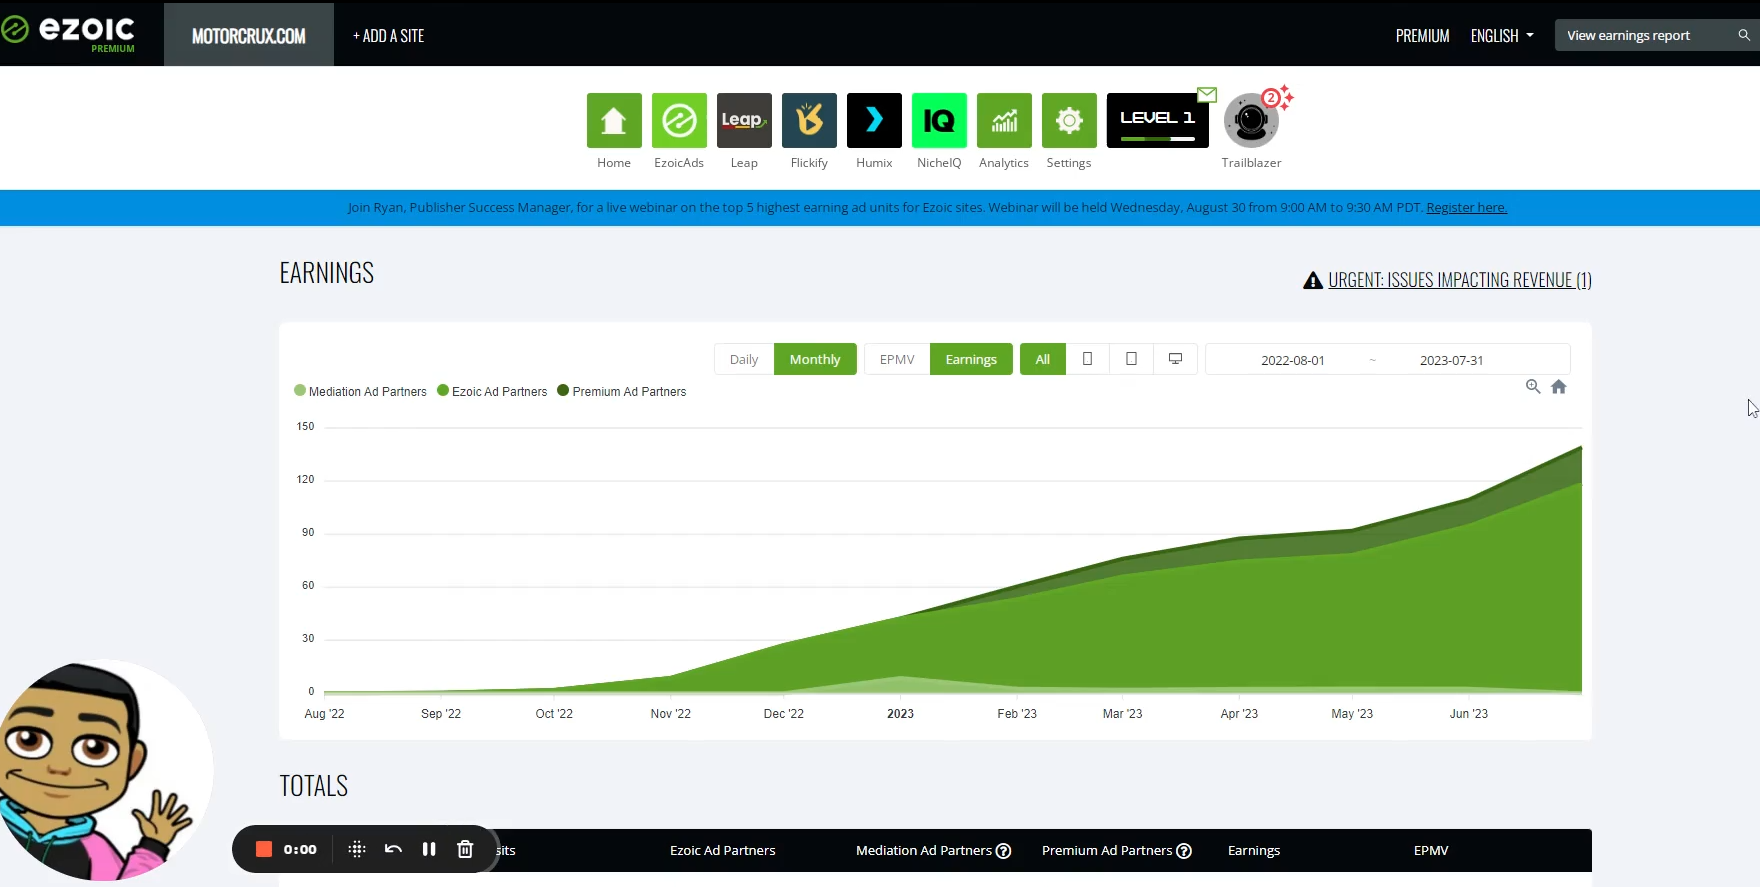
Task: Select the MOTORCRUX.COM site tab
Action: (249, 35)
